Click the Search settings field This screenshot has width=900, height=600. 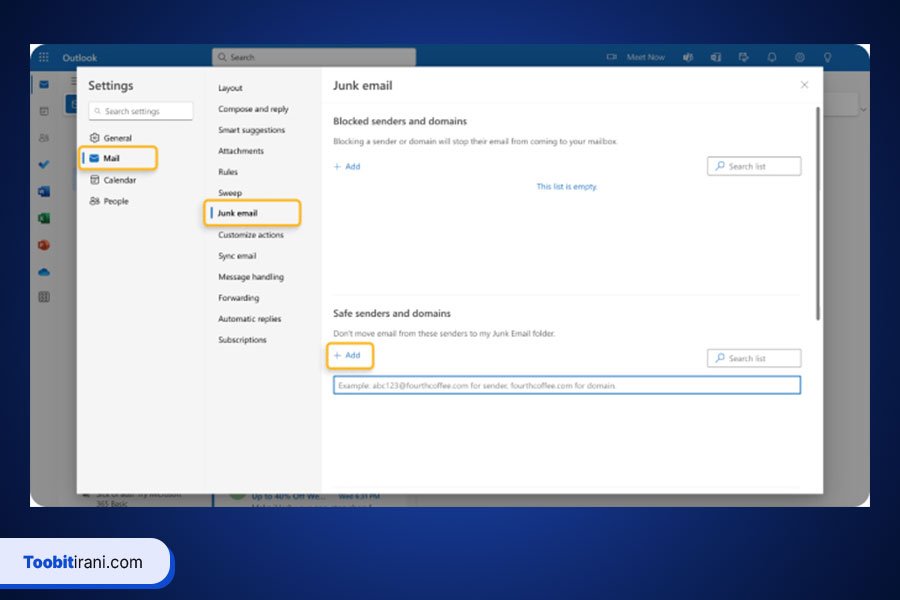pyautogui.click(x=140, y=111)
